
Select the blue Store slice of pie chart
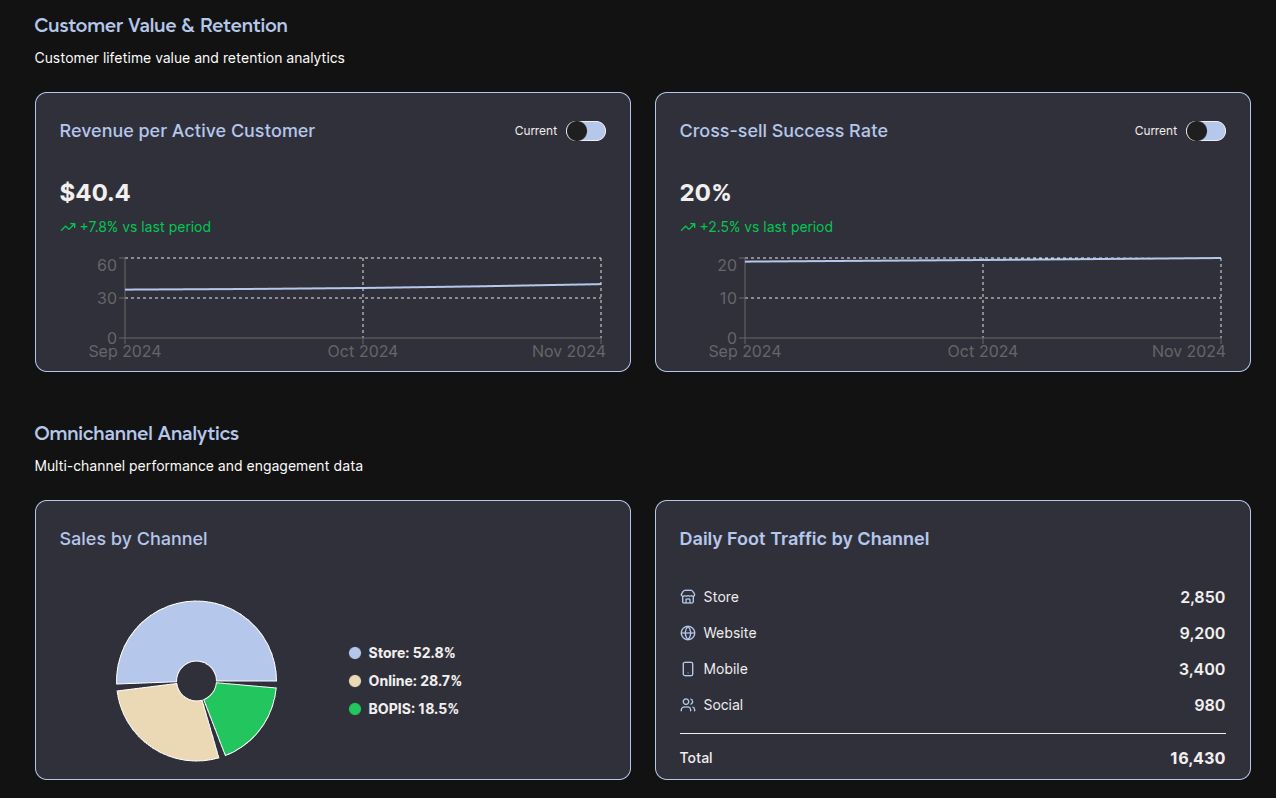(x=196, y=632)
